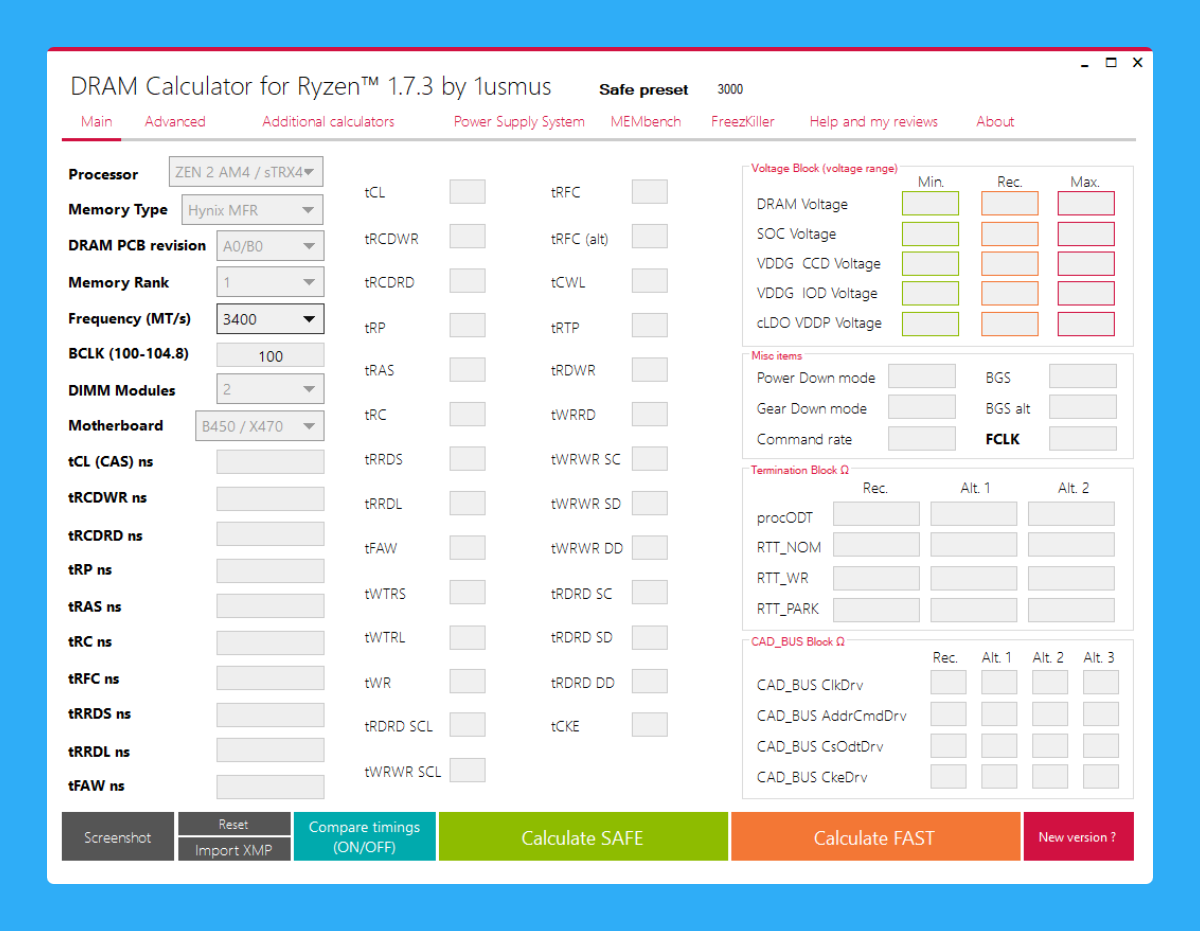Screen dimensions: 1200x931
Task: Switch to the Advanced tab
Action: coord(175,122)
